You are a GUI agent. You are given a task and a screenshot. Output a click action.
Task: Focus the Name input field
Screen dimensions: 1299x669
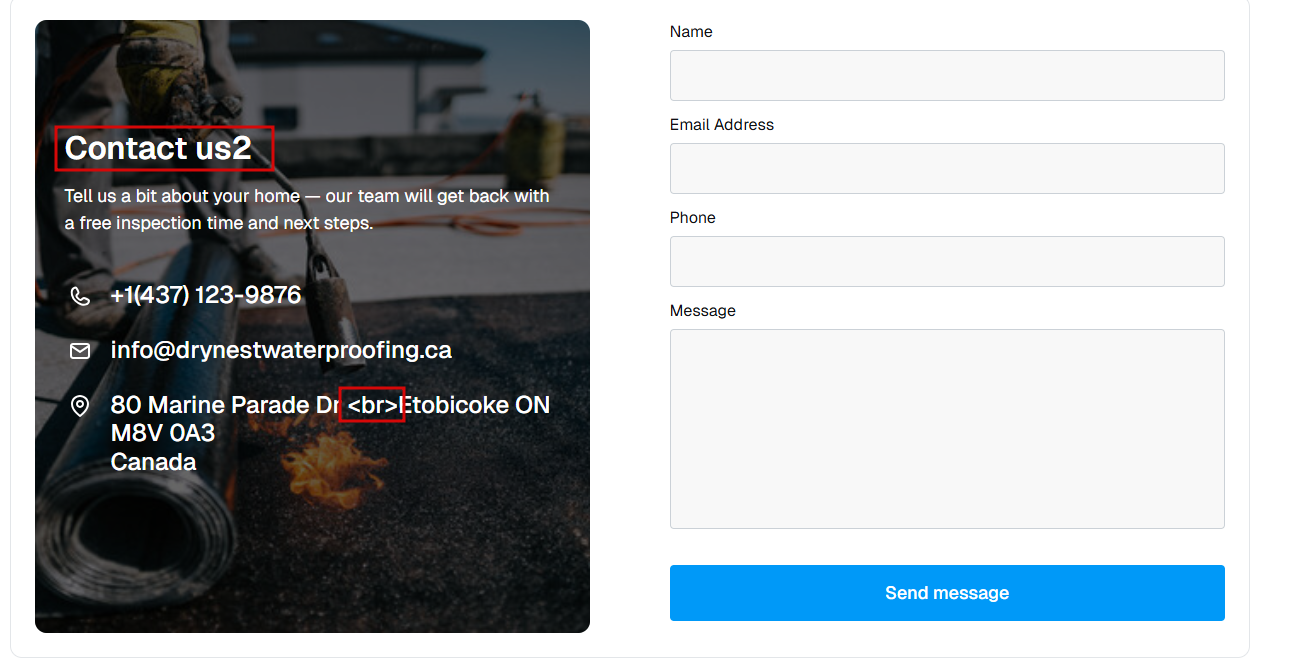[x=946, y=76]
